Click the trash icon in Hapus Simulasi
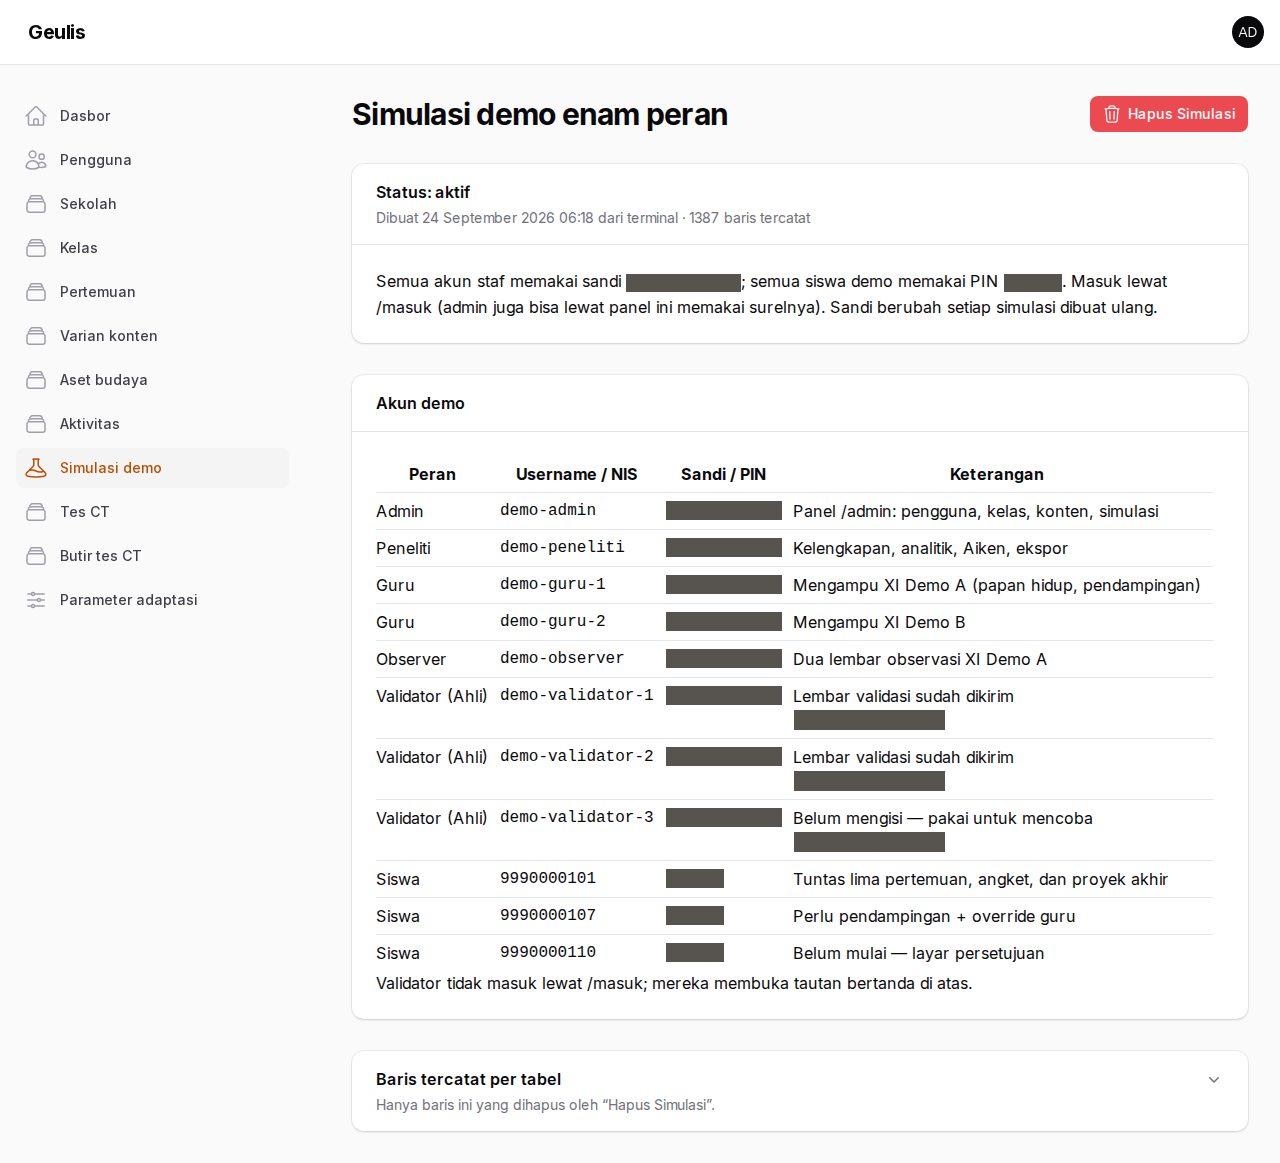 1112,114
